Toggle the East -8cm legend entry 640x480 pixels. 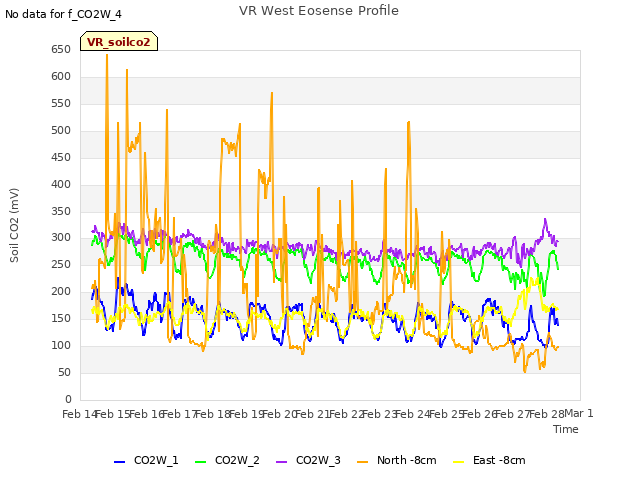tap(489, 460)
